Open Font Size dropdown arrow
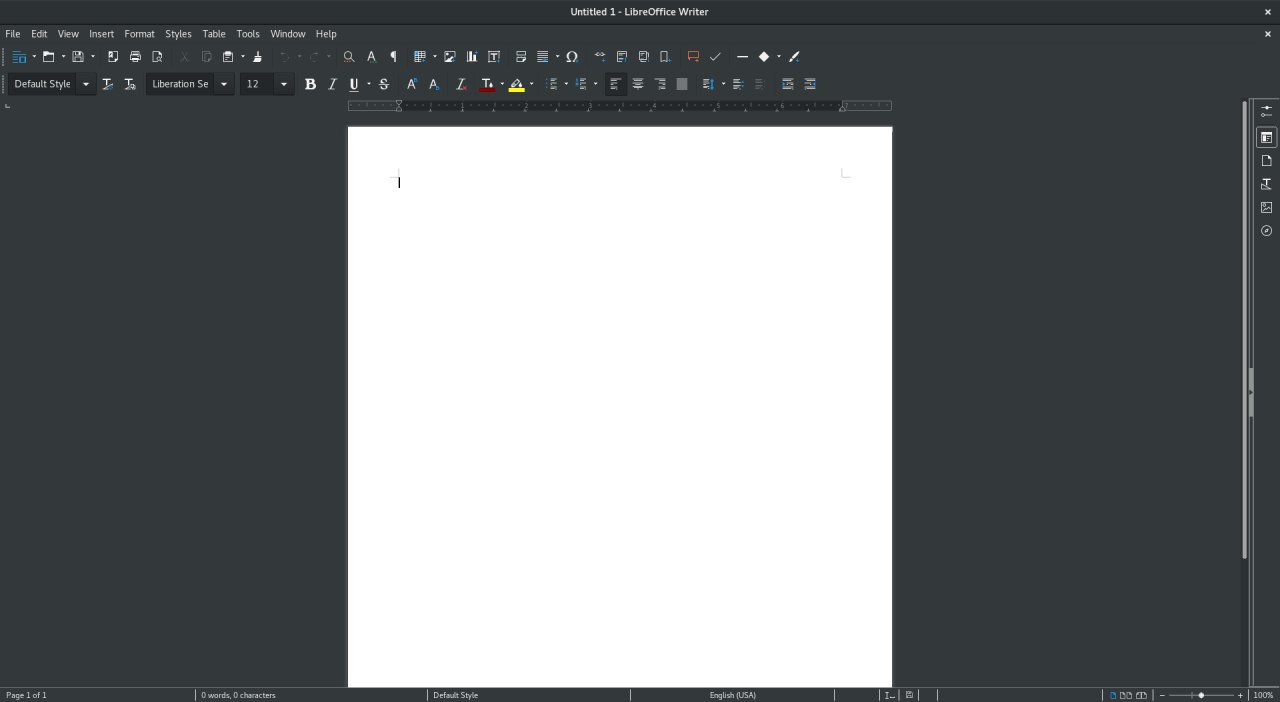 [x=284, y=84]
